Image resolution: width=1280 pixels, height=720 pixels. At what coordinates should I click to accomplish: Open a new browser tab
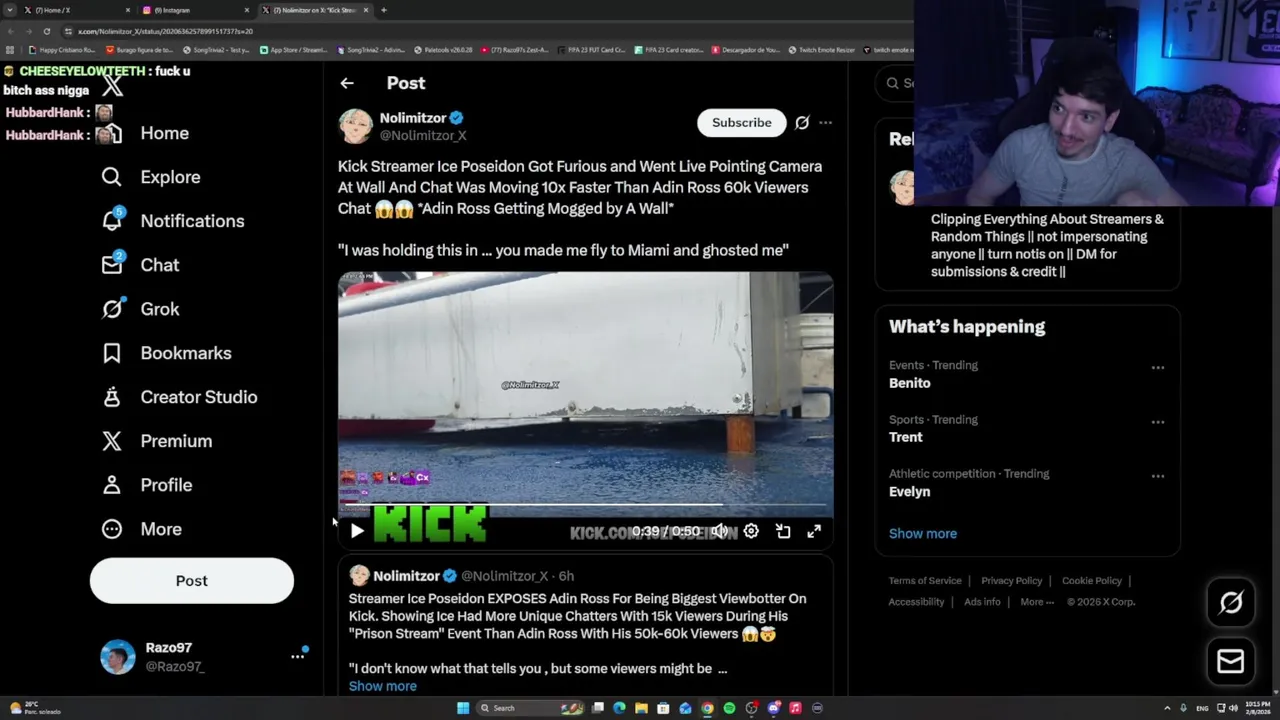coord(384,10)
